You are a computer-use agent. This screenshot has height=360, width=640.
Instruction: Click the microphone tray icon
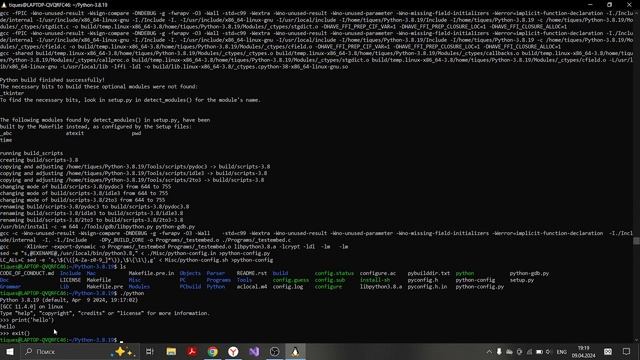[499, 351]
